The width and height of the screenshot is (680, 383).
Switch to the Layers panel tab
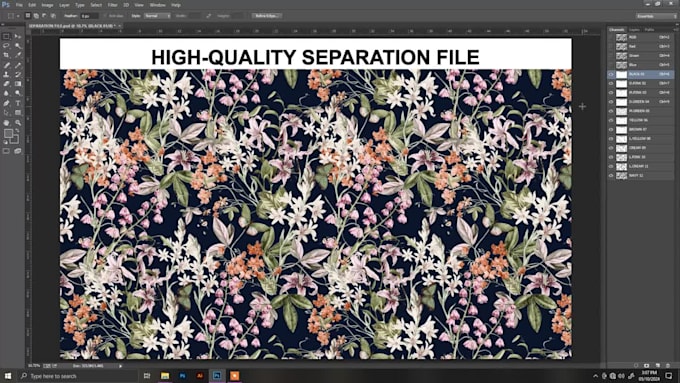[634, 30]
